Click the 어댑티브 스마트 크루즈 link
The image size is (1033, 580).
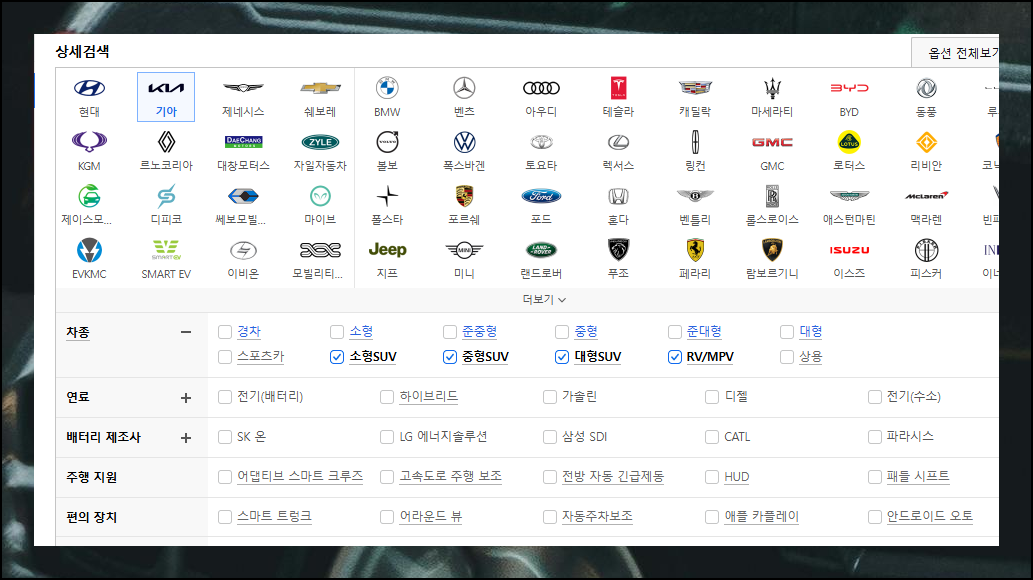pyautogui.click(x=300, y=476)
